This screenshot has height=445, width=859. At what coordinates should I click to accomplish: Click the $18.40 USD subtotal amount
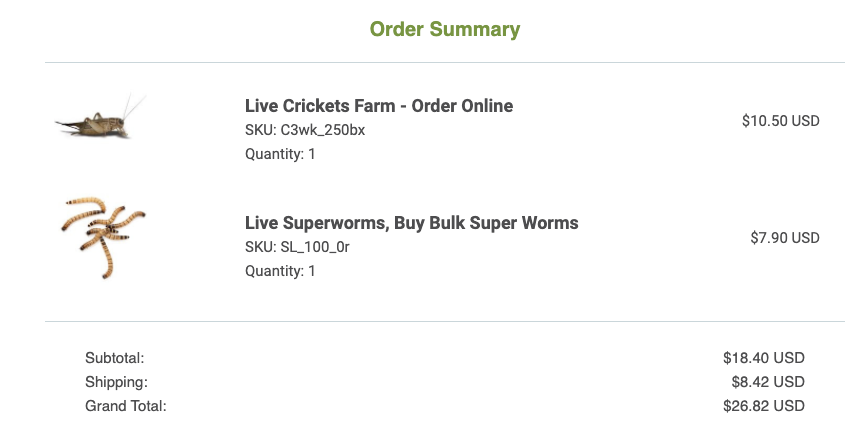(764, 358)
